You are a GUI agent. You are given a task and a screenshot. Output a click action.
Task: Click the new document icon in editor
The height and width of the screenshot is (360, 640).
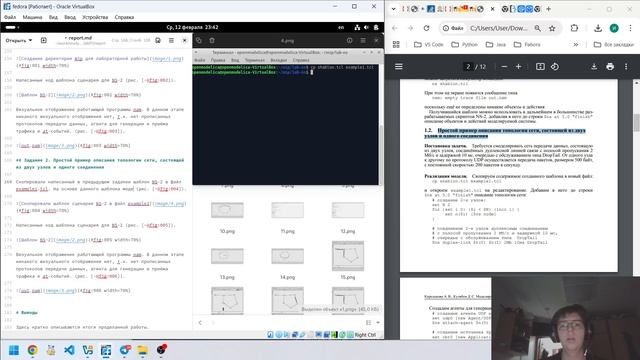point(44,40)
